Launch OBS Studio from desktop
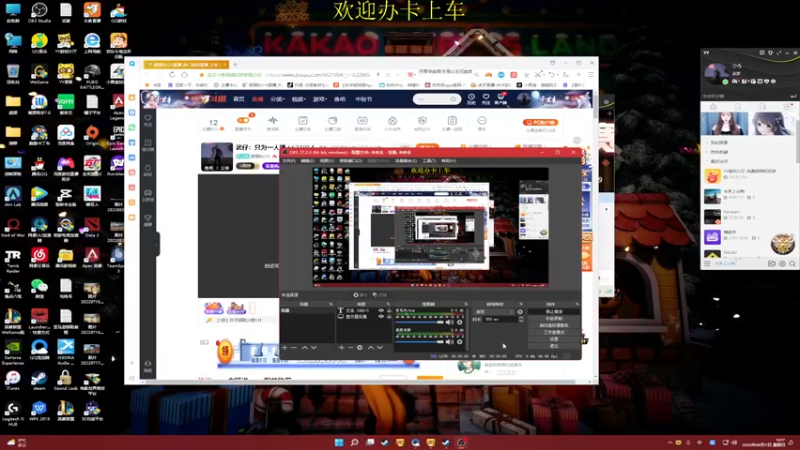800x450 pixels. 39,12
